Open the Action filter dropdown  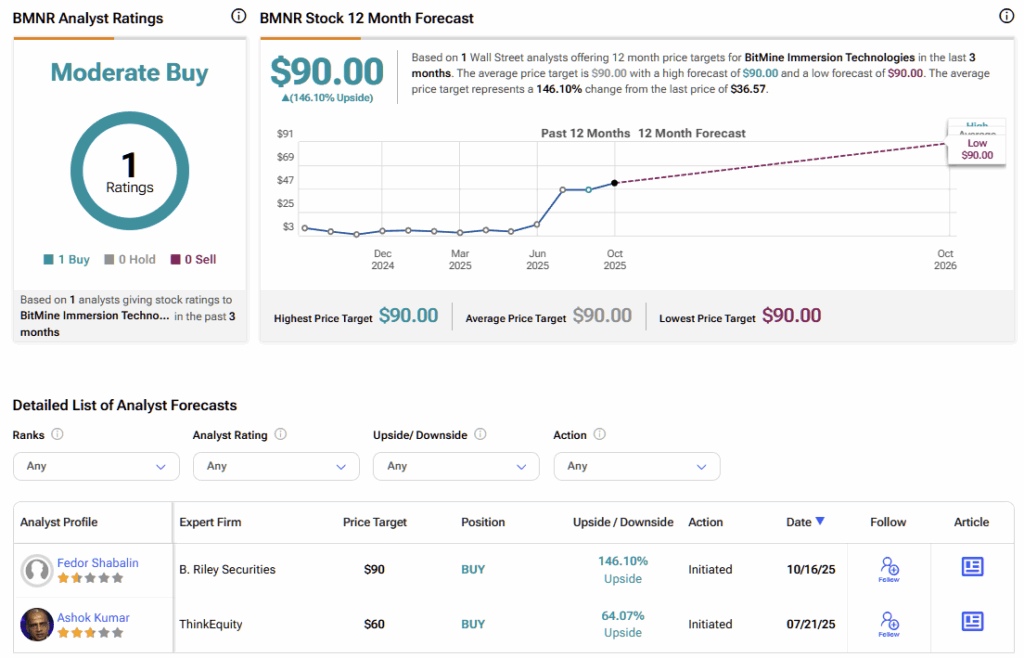[636, 466]
